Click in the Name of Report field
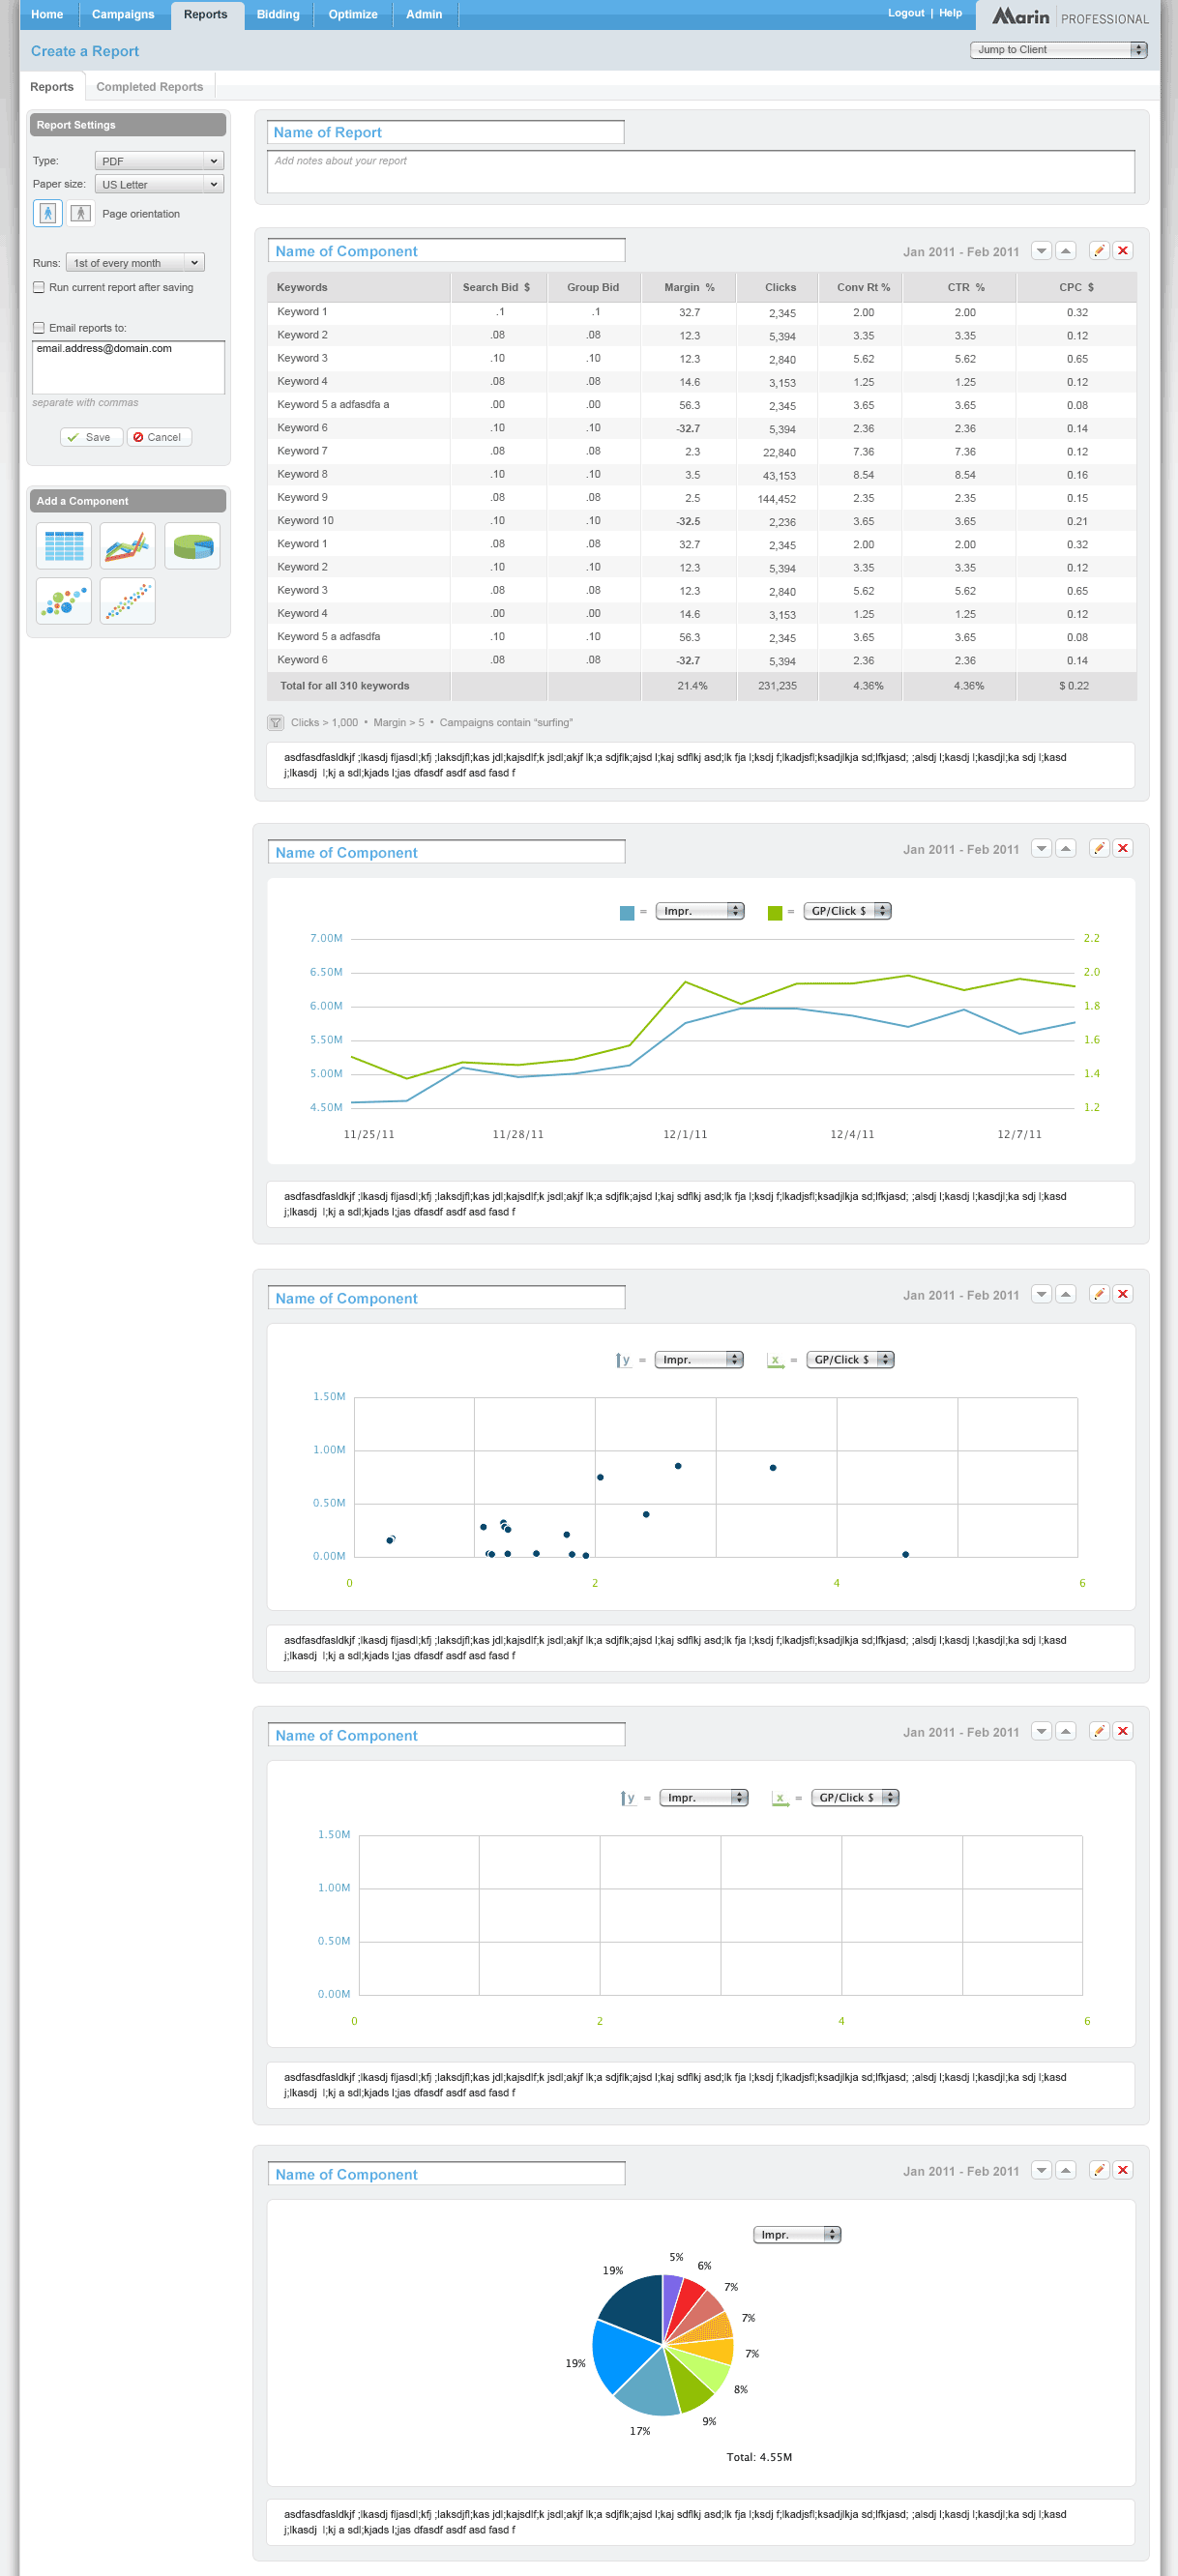 (x=445, y=132)
